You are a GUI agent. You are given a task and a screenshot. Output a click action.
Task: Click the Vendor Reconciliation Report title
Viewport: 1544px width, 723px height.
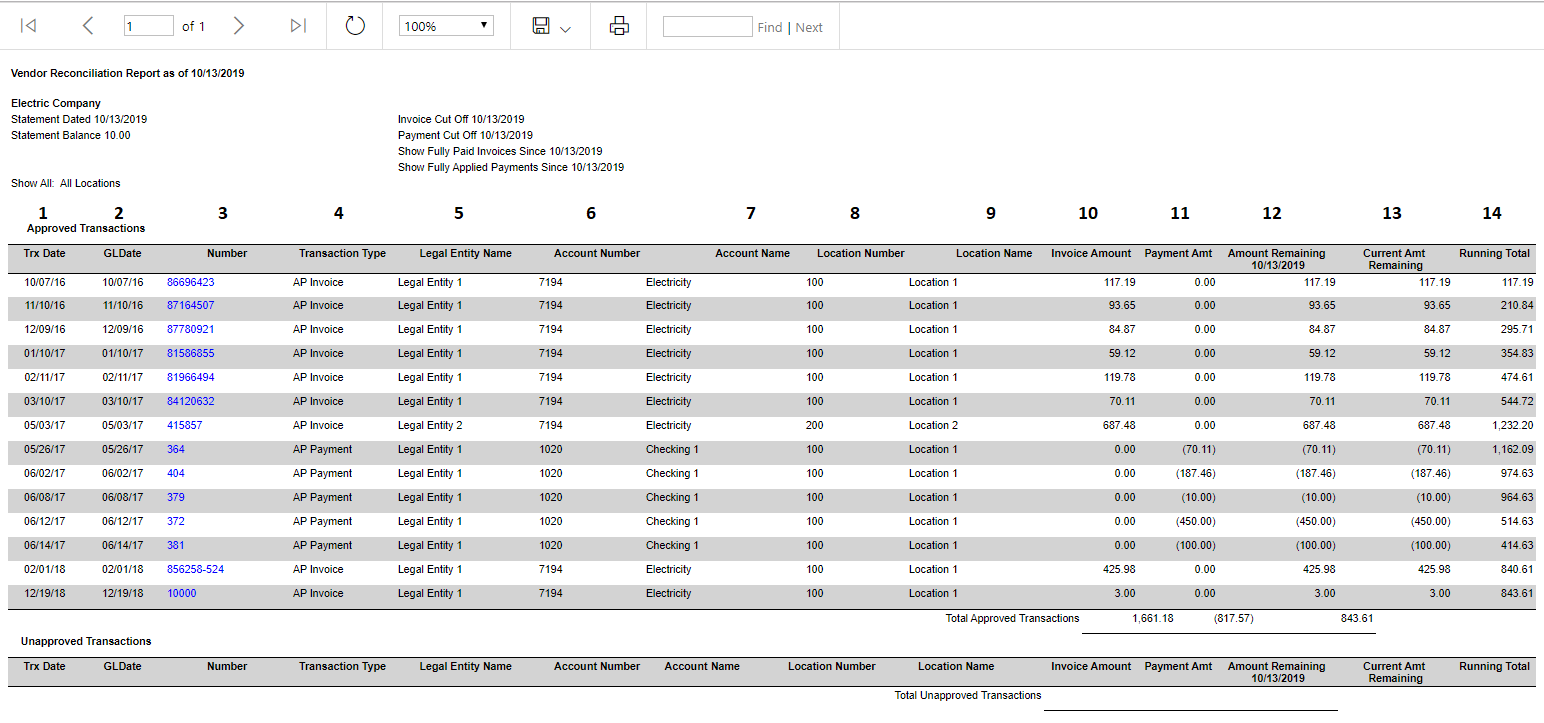click(127, 74)
